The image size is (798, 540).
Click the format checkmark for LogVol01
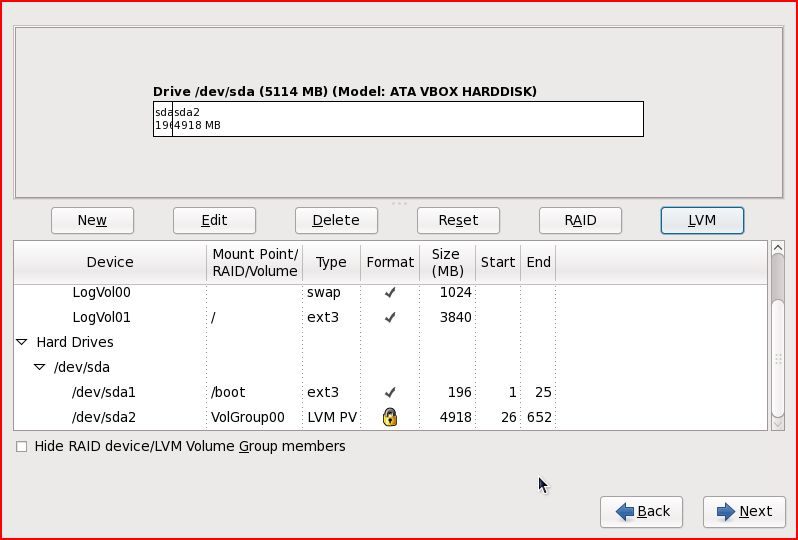tap(390, 318)
